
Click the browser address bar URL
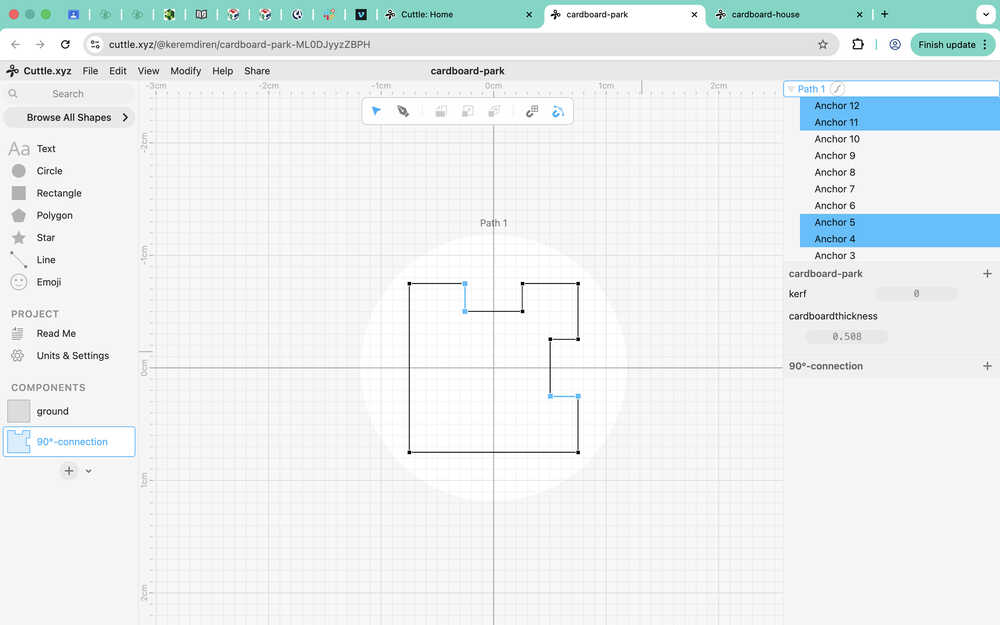click(239, 45)
